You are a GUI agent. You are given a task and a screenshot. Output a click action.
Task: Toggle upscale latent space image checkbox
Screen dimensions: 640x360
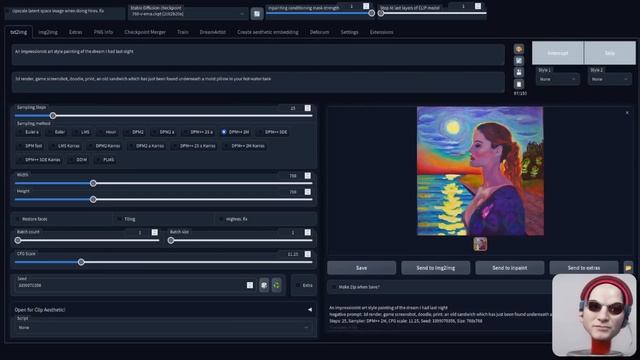[8, 11]
